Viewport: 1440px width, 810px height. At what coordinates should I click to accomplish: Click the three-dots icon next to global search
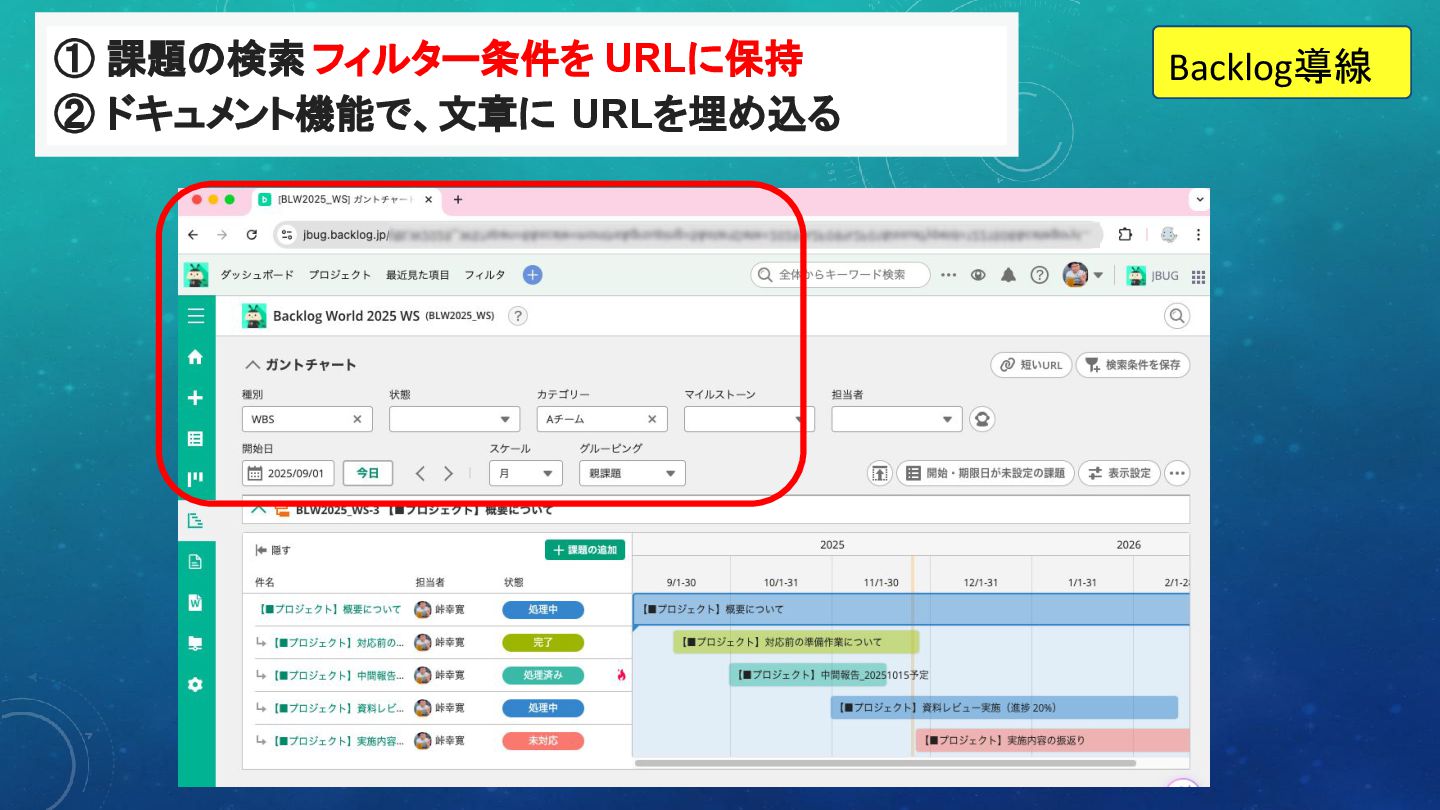[x=949, y=275]
